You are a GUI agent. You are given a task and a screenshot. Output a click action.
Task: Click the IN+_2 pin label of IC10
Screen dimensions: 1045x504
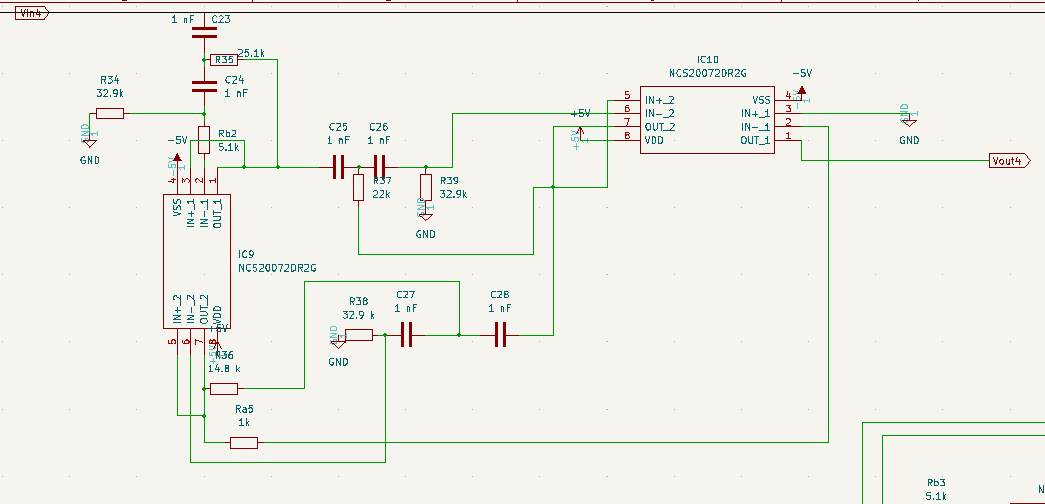[660, 100]
